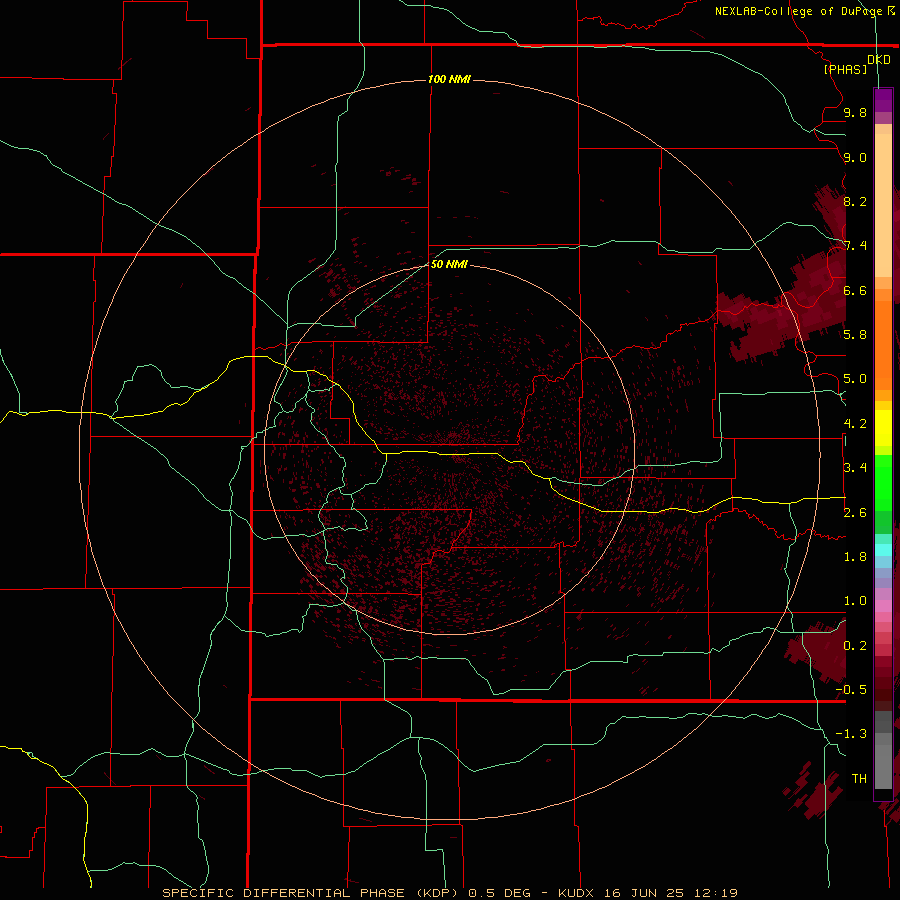The width and height of the screenshot is (900, 900).
Task: Click the KUDX radar site identifier in the caption
Action: click(x=578, y=893)
